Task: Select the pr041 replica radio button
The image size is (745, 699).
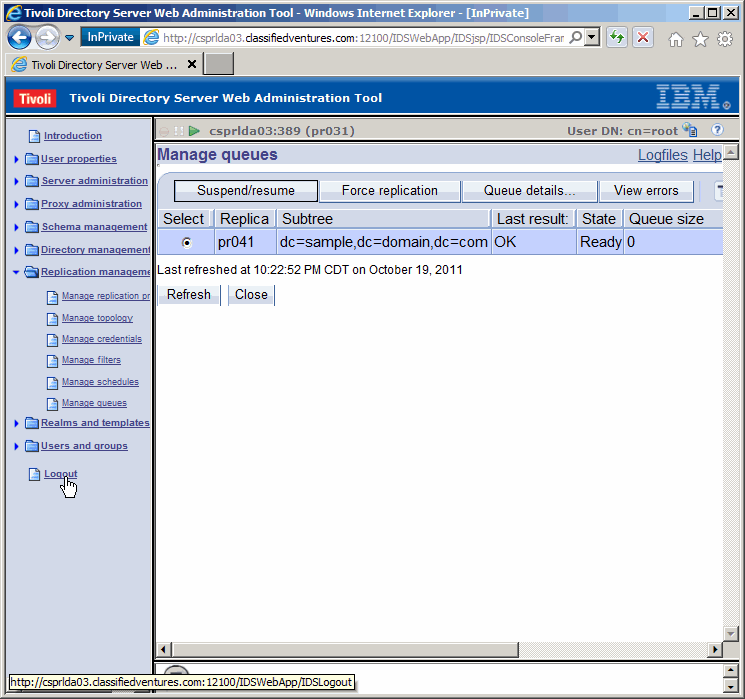Action: tap(186, 243)
